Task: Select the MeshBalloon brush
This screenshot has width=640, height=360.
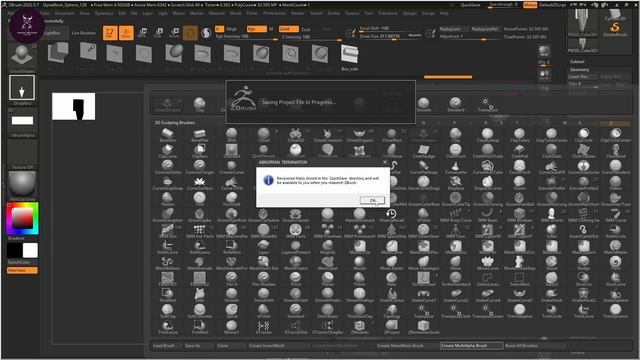Action: coord(167,263)
